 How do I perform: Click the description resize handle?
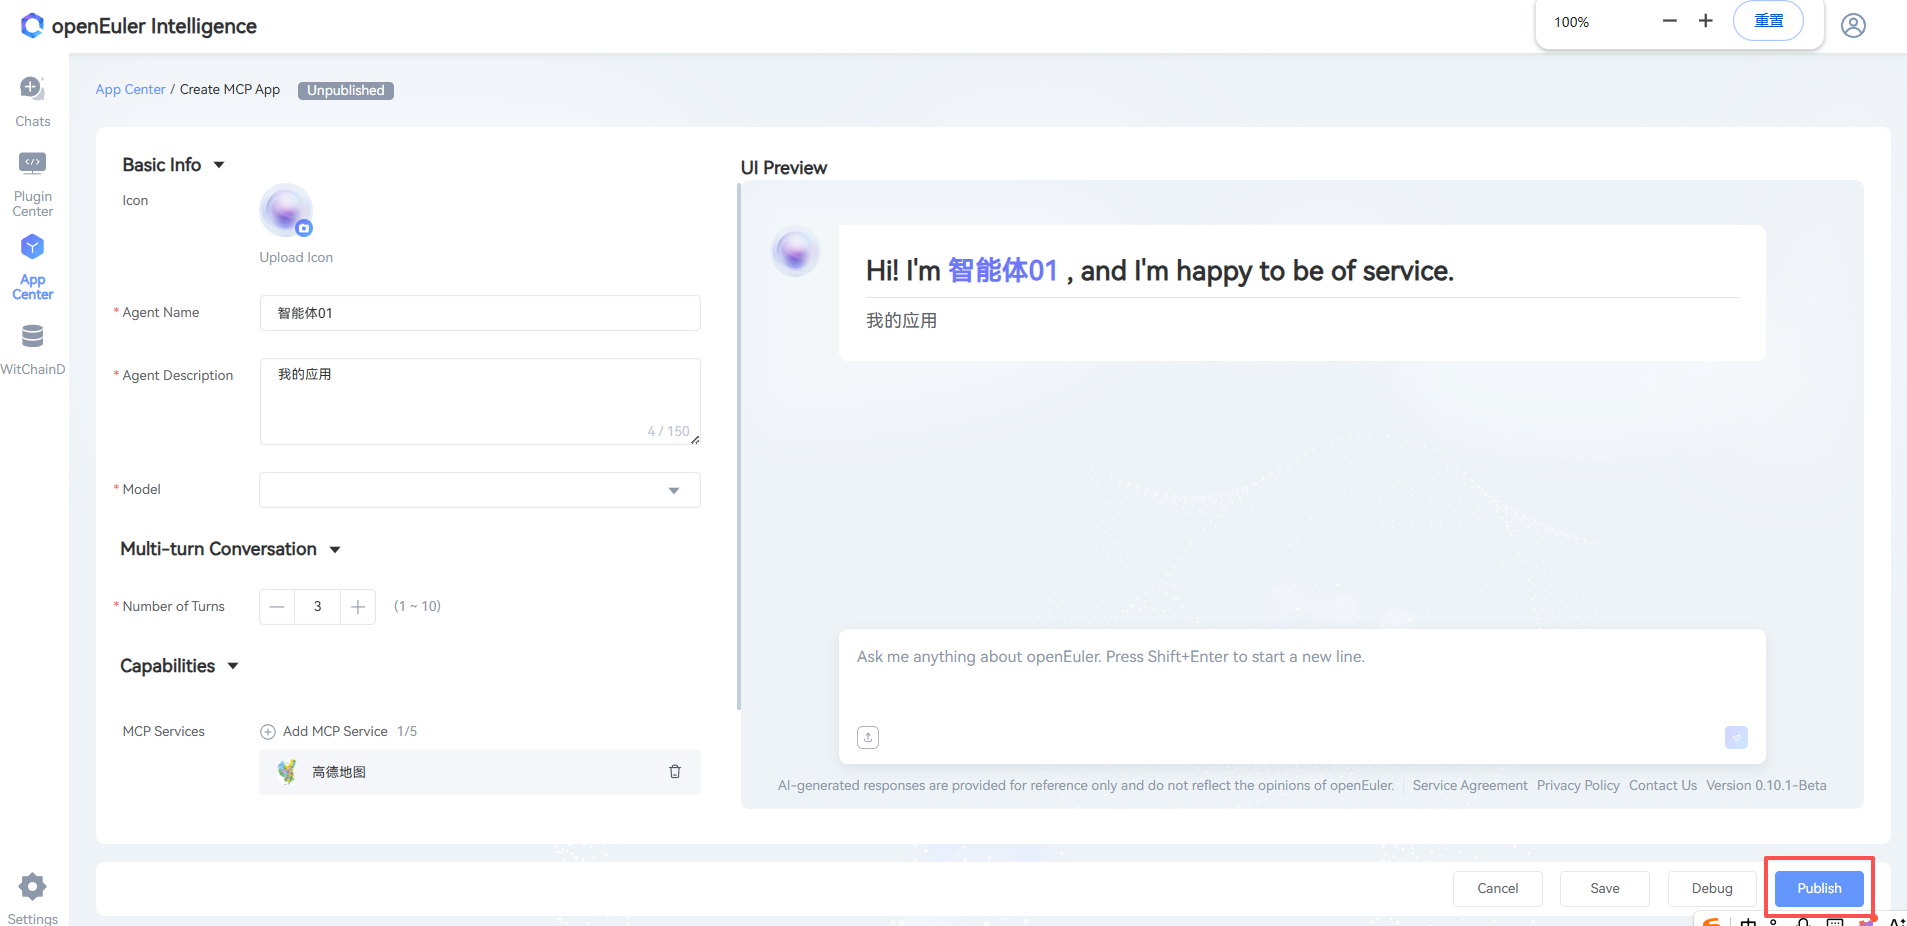point(695,439)
